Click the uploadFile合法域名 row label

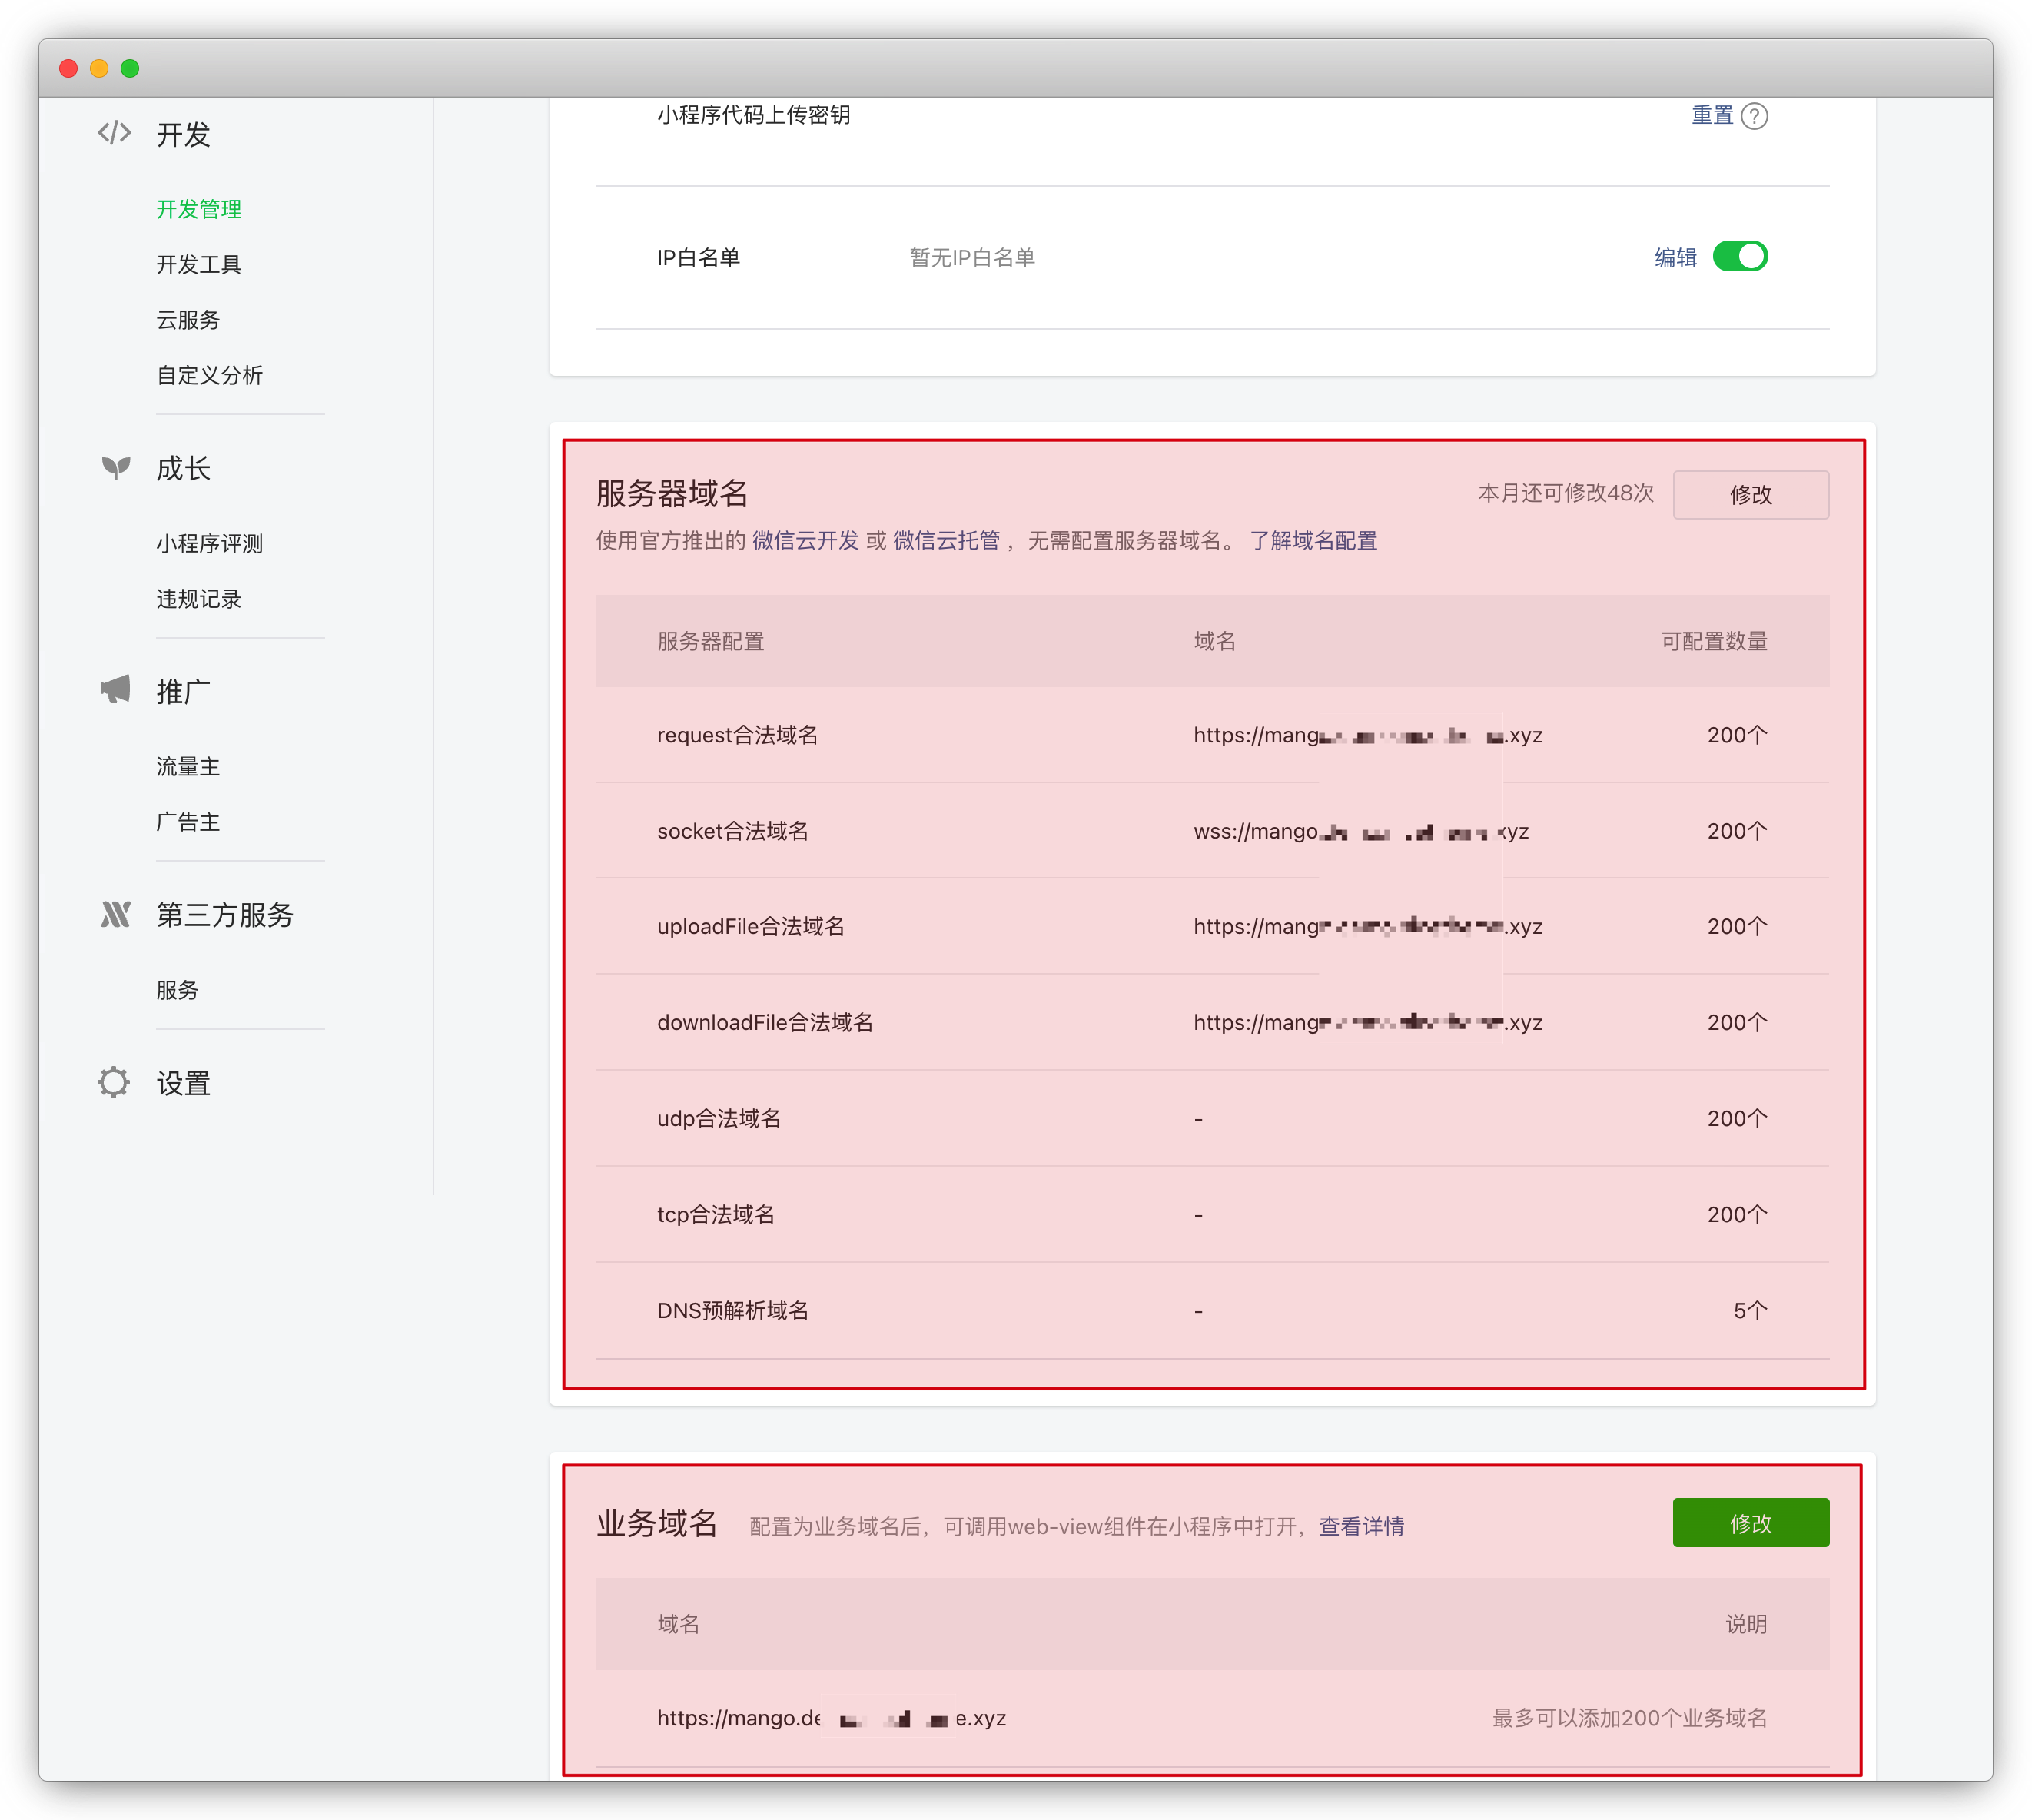[x=751, y=926]
